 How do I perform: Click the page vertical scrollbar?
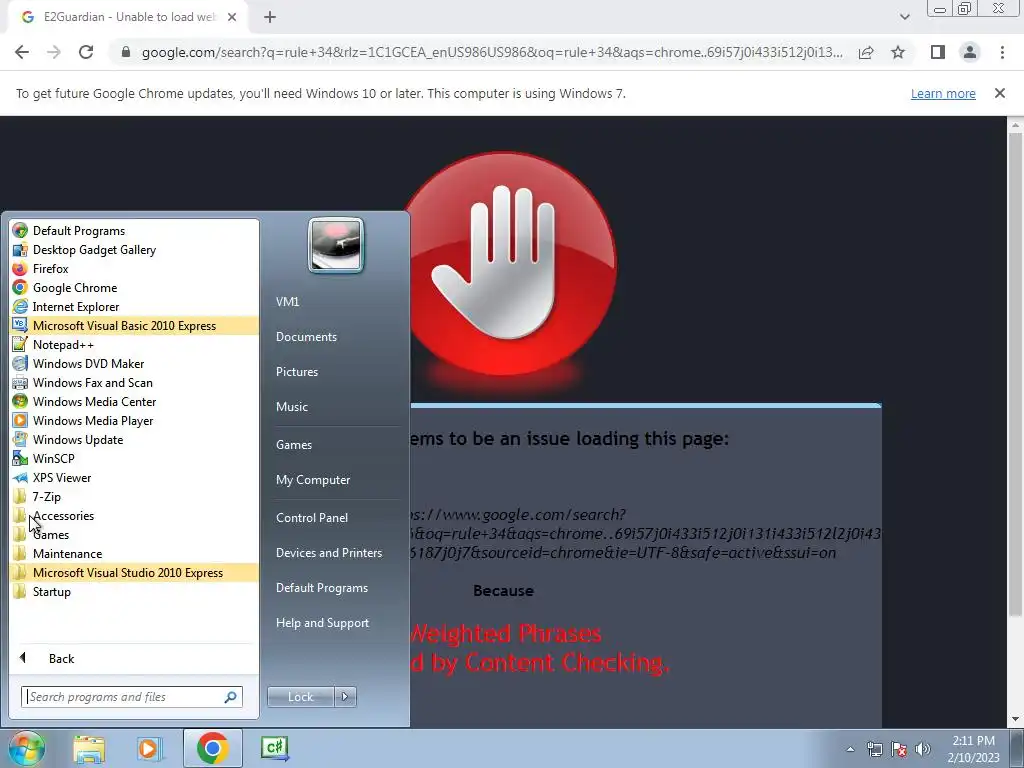coord(1015,374)
